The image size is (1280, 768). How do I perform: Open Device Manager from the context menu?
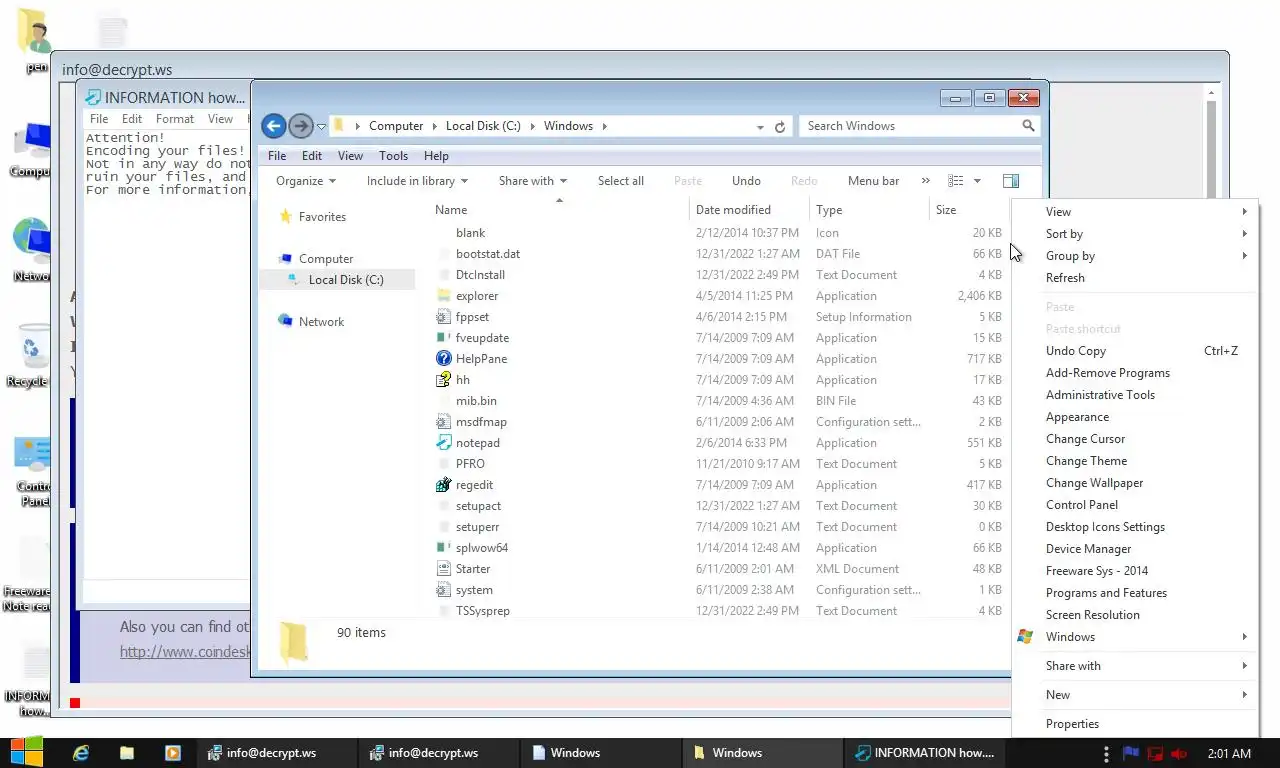click(x=1135, y=549)
